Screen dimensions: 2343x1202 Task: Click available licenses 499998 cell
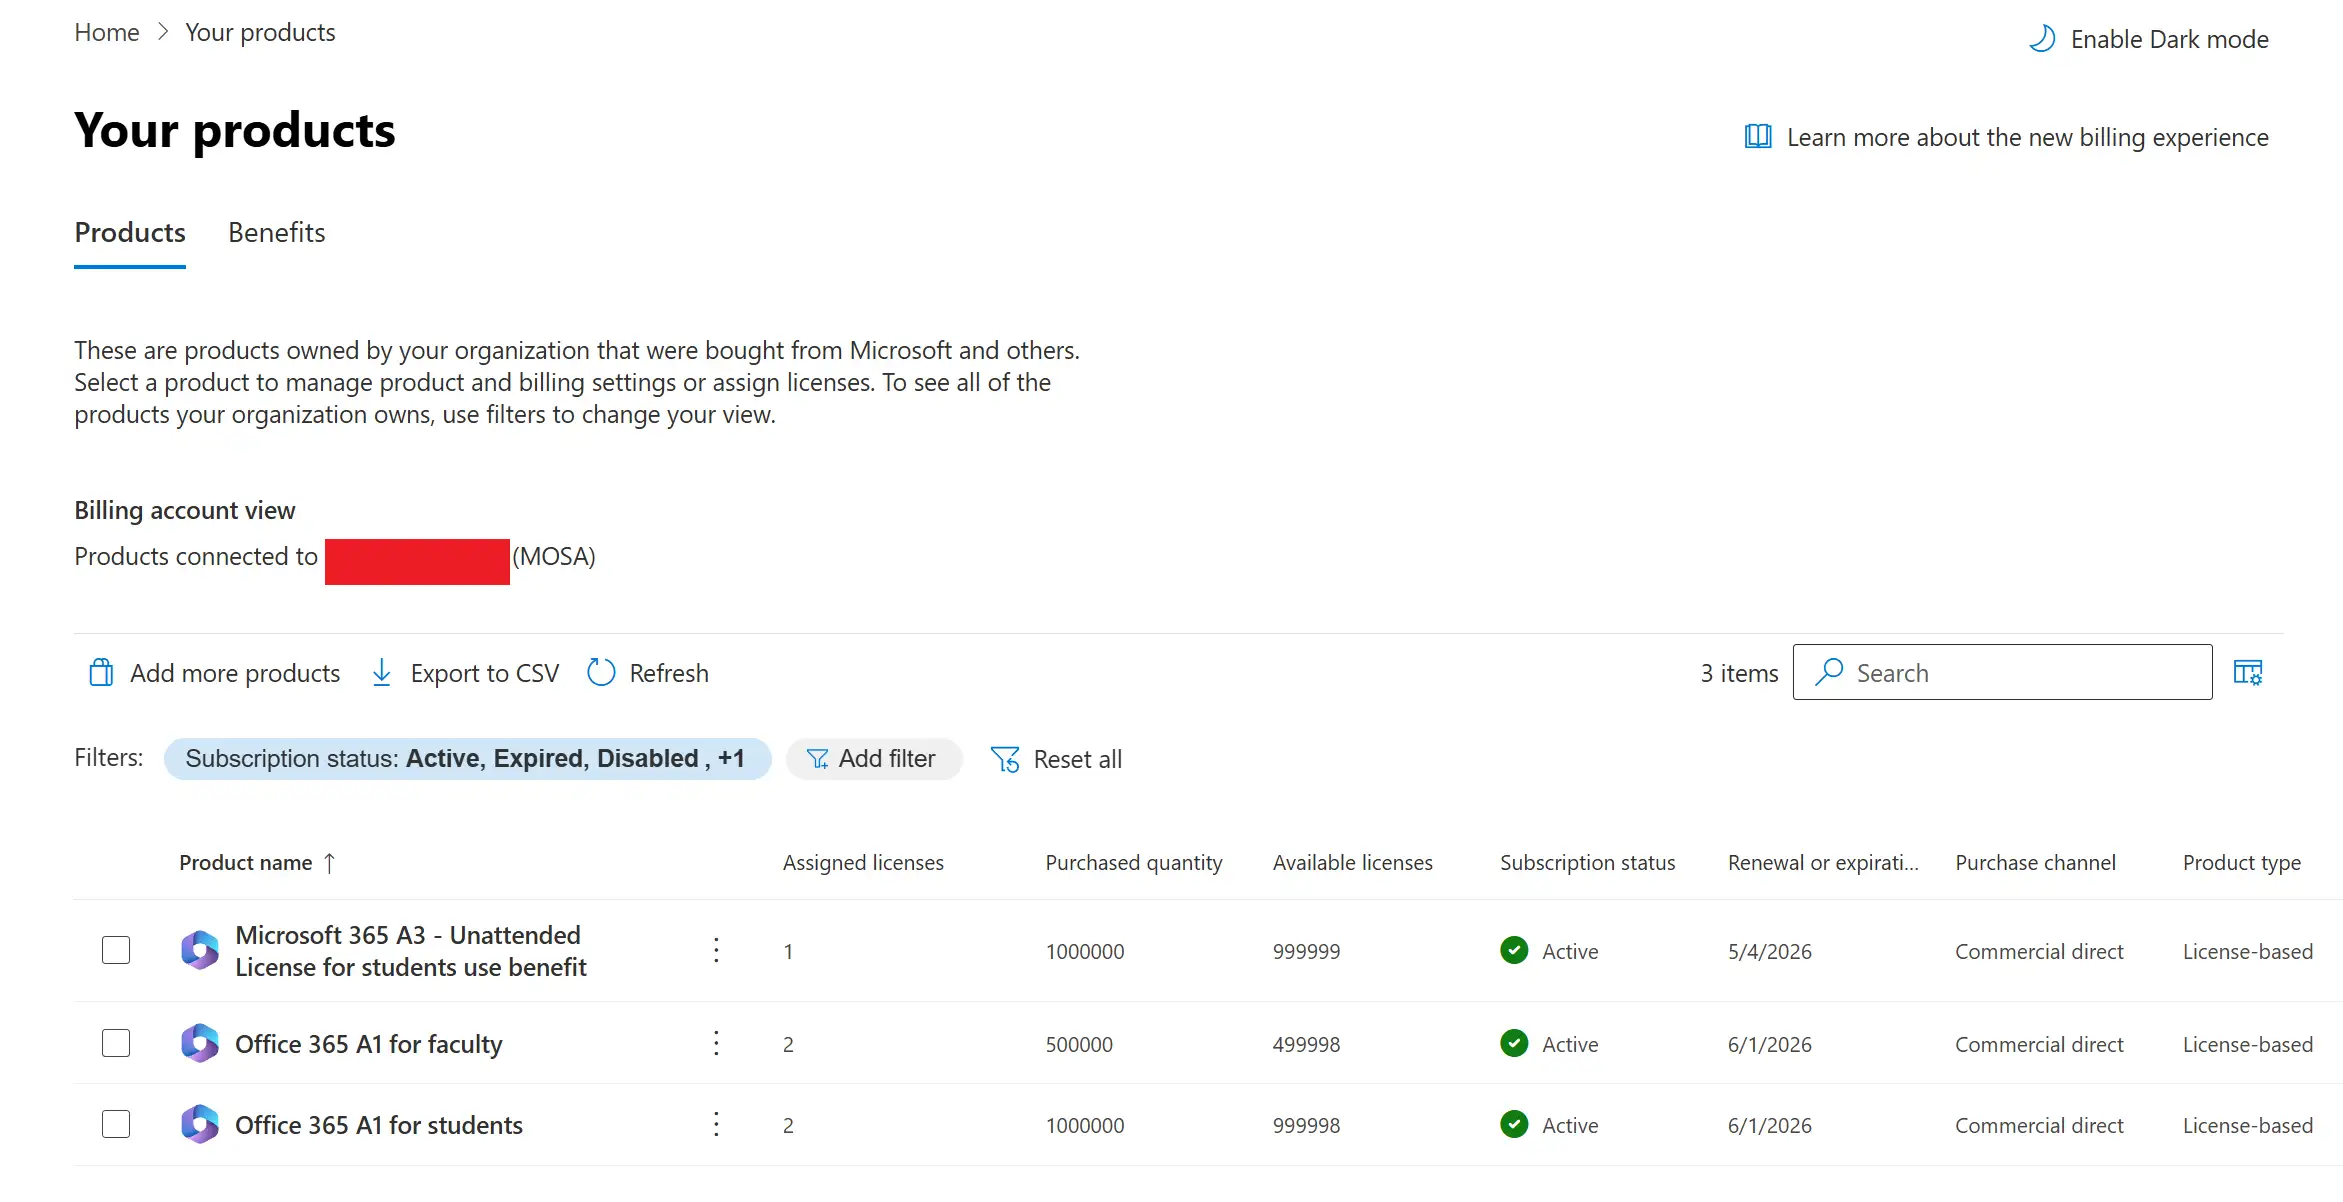(1306, 1044)
